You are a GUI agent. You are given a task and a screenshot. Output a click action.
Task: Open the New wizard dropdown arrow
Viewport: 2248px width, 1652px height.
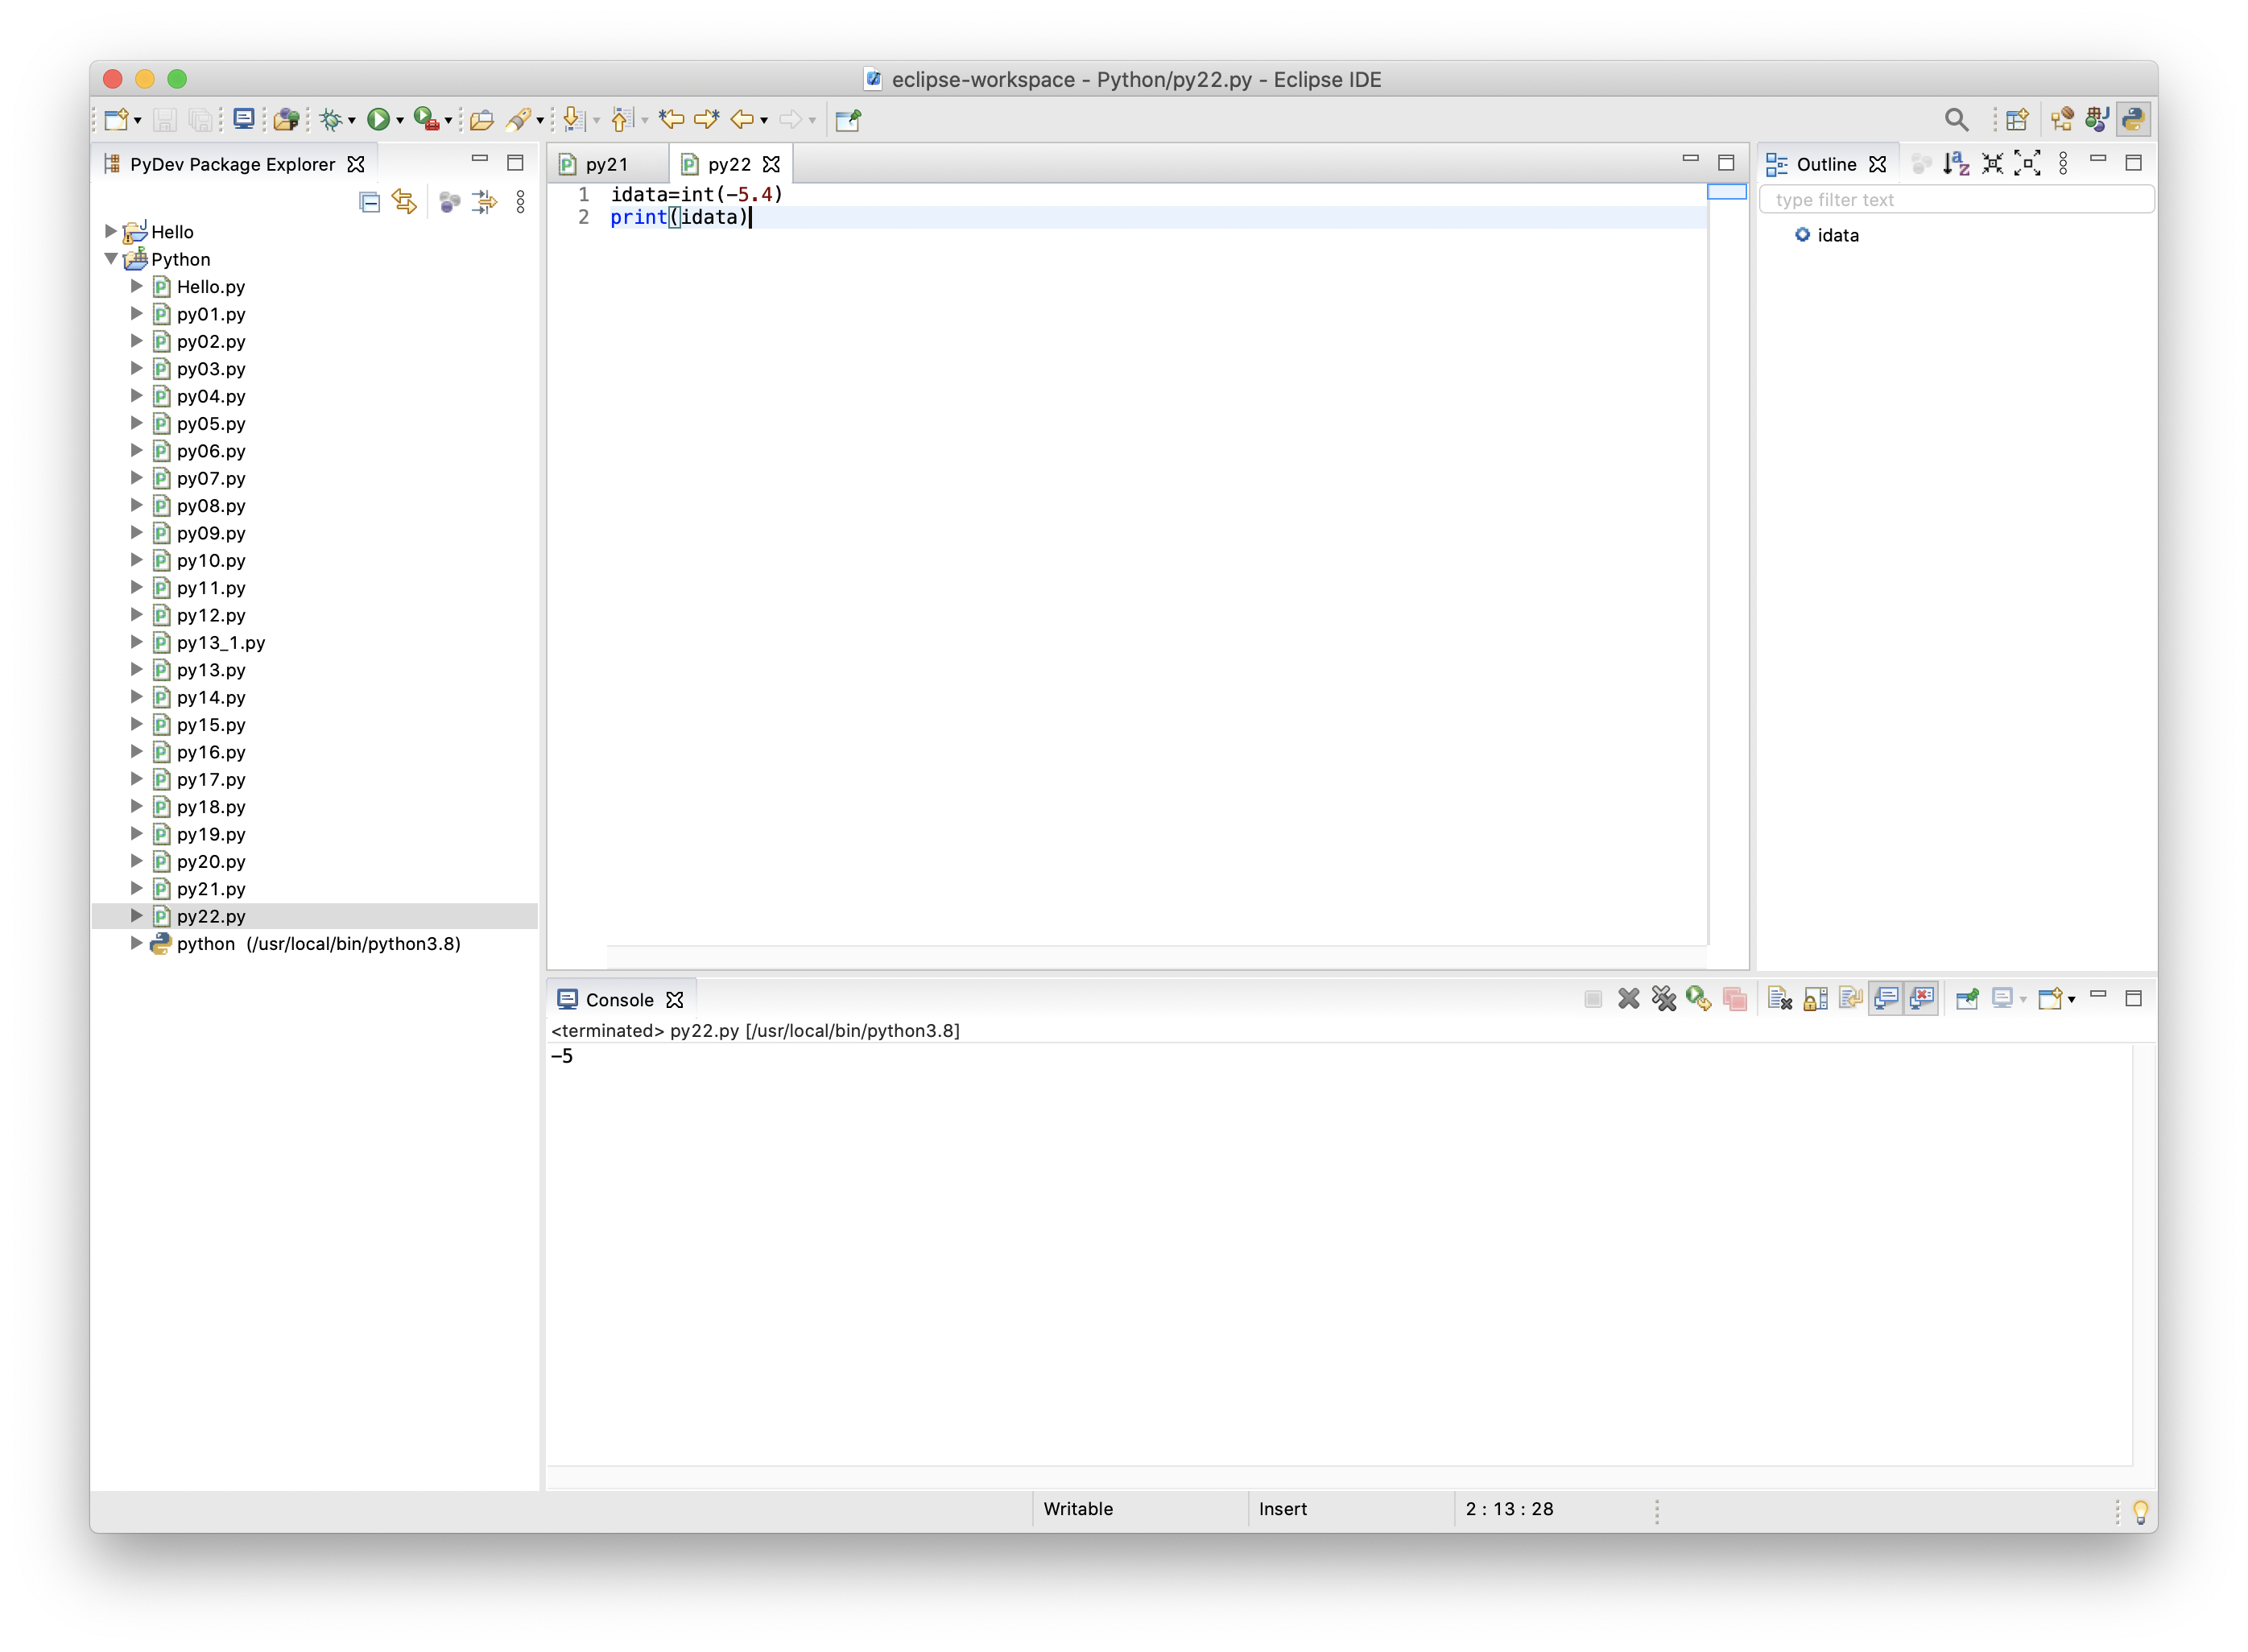[x=137, y=121]
